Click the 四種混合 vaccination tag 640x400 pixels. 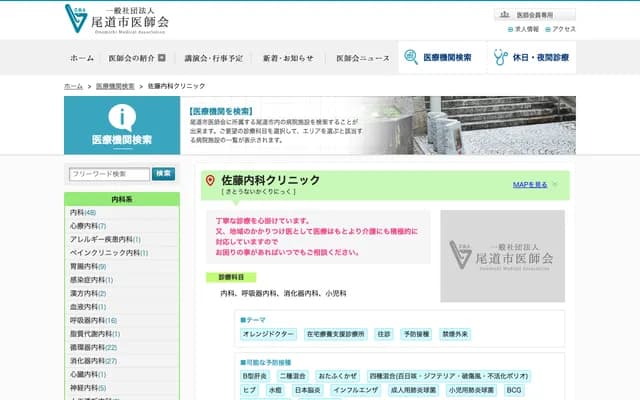(449, 376)
